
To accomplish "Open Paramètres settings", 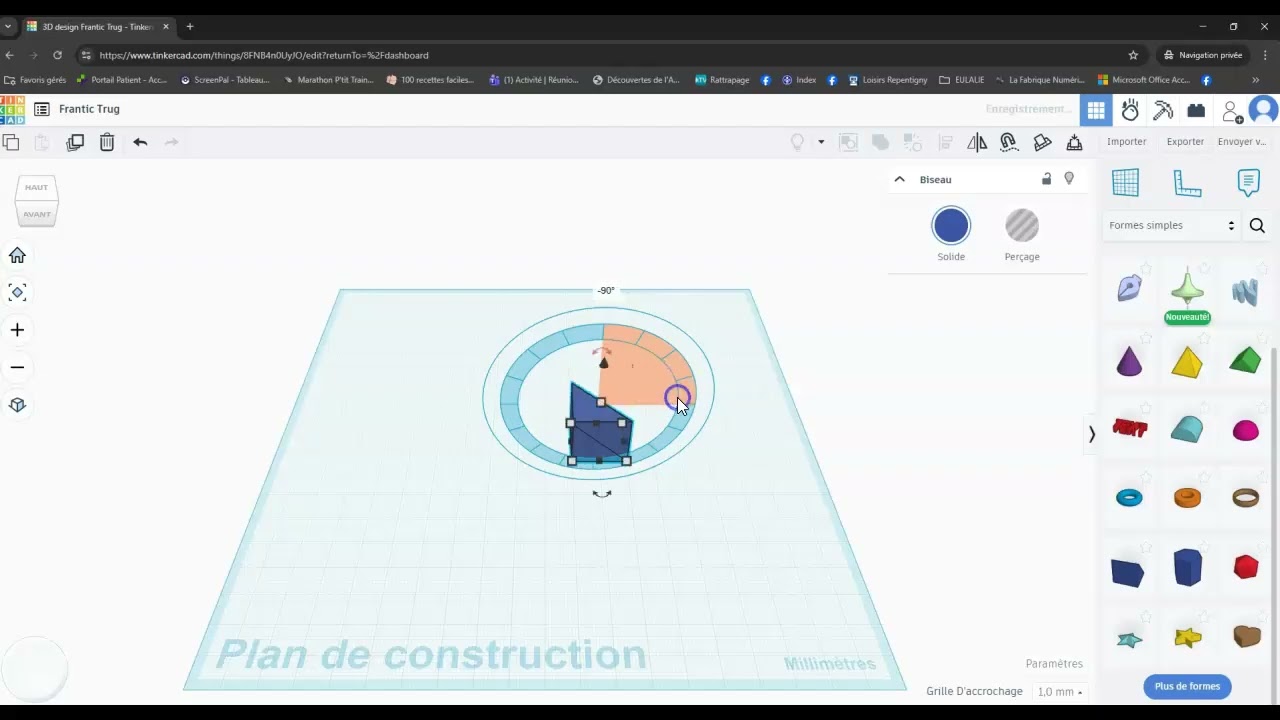I will pyautogui.click(x=1054, y=664).
